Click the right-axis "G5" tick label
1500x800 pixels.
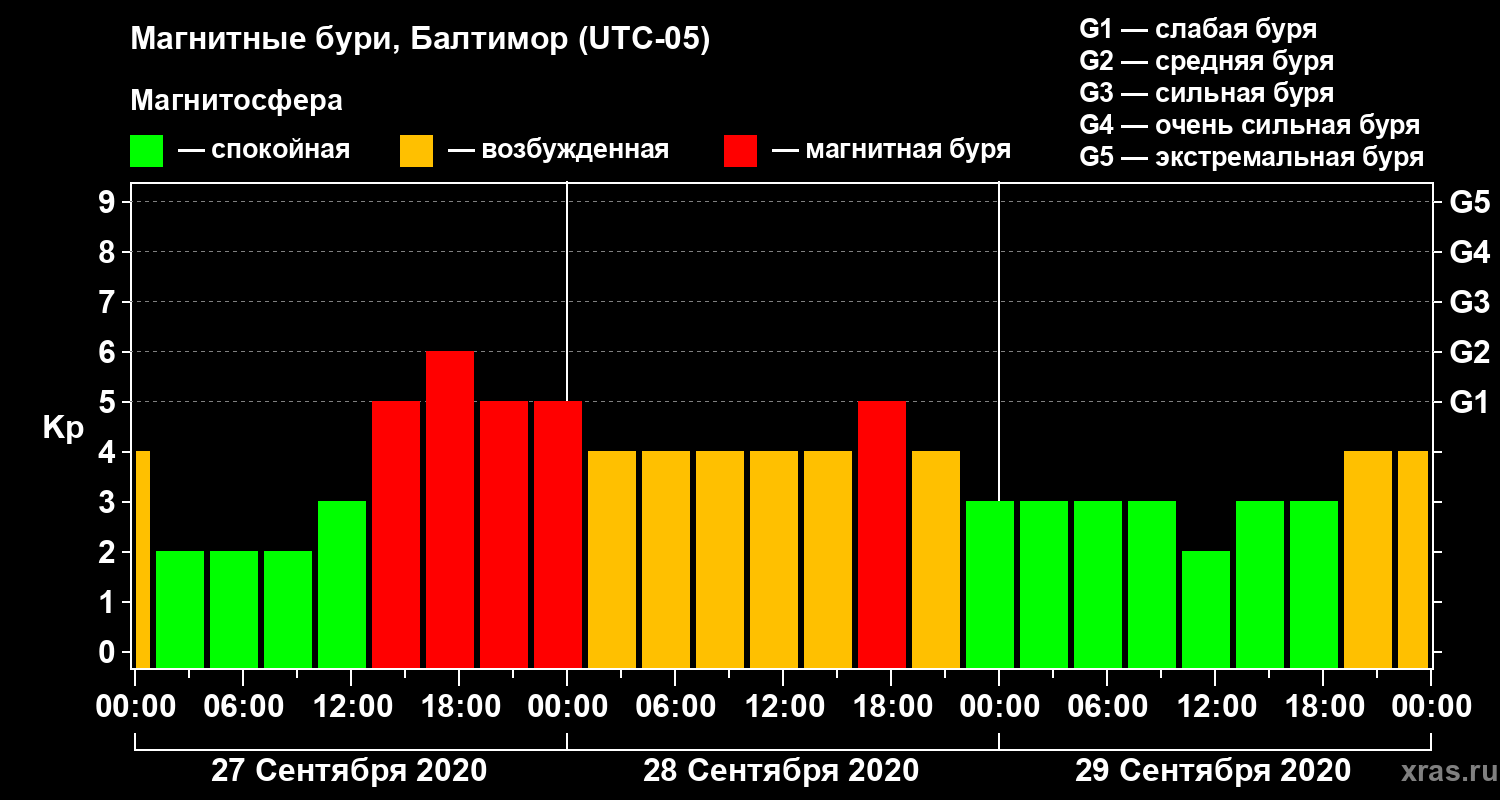click(1469, 202)
